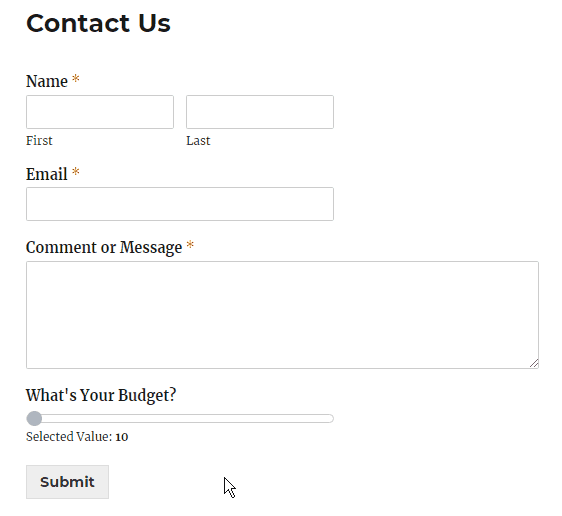
Task: Click the "Last" sublabel under name
Action: tap(198, 140)
